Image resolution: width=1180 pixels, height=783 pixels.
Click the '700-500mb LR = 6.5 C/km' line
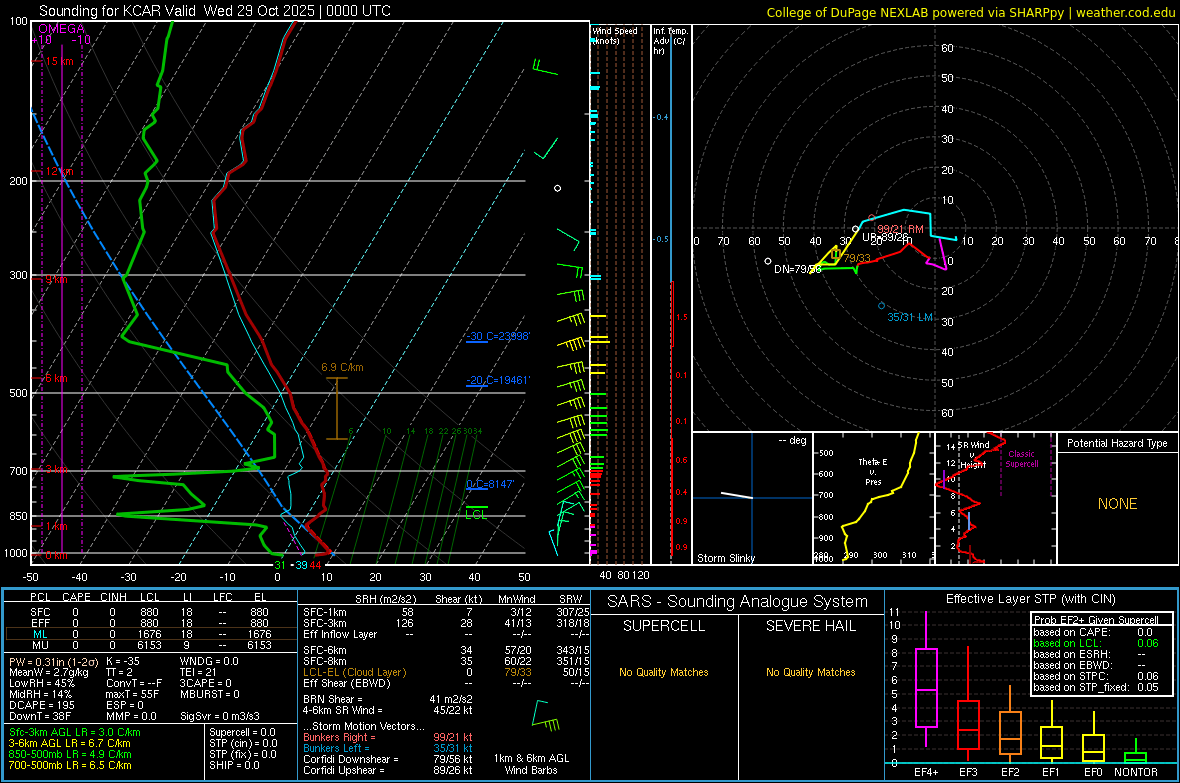click(x=70, y=765)
